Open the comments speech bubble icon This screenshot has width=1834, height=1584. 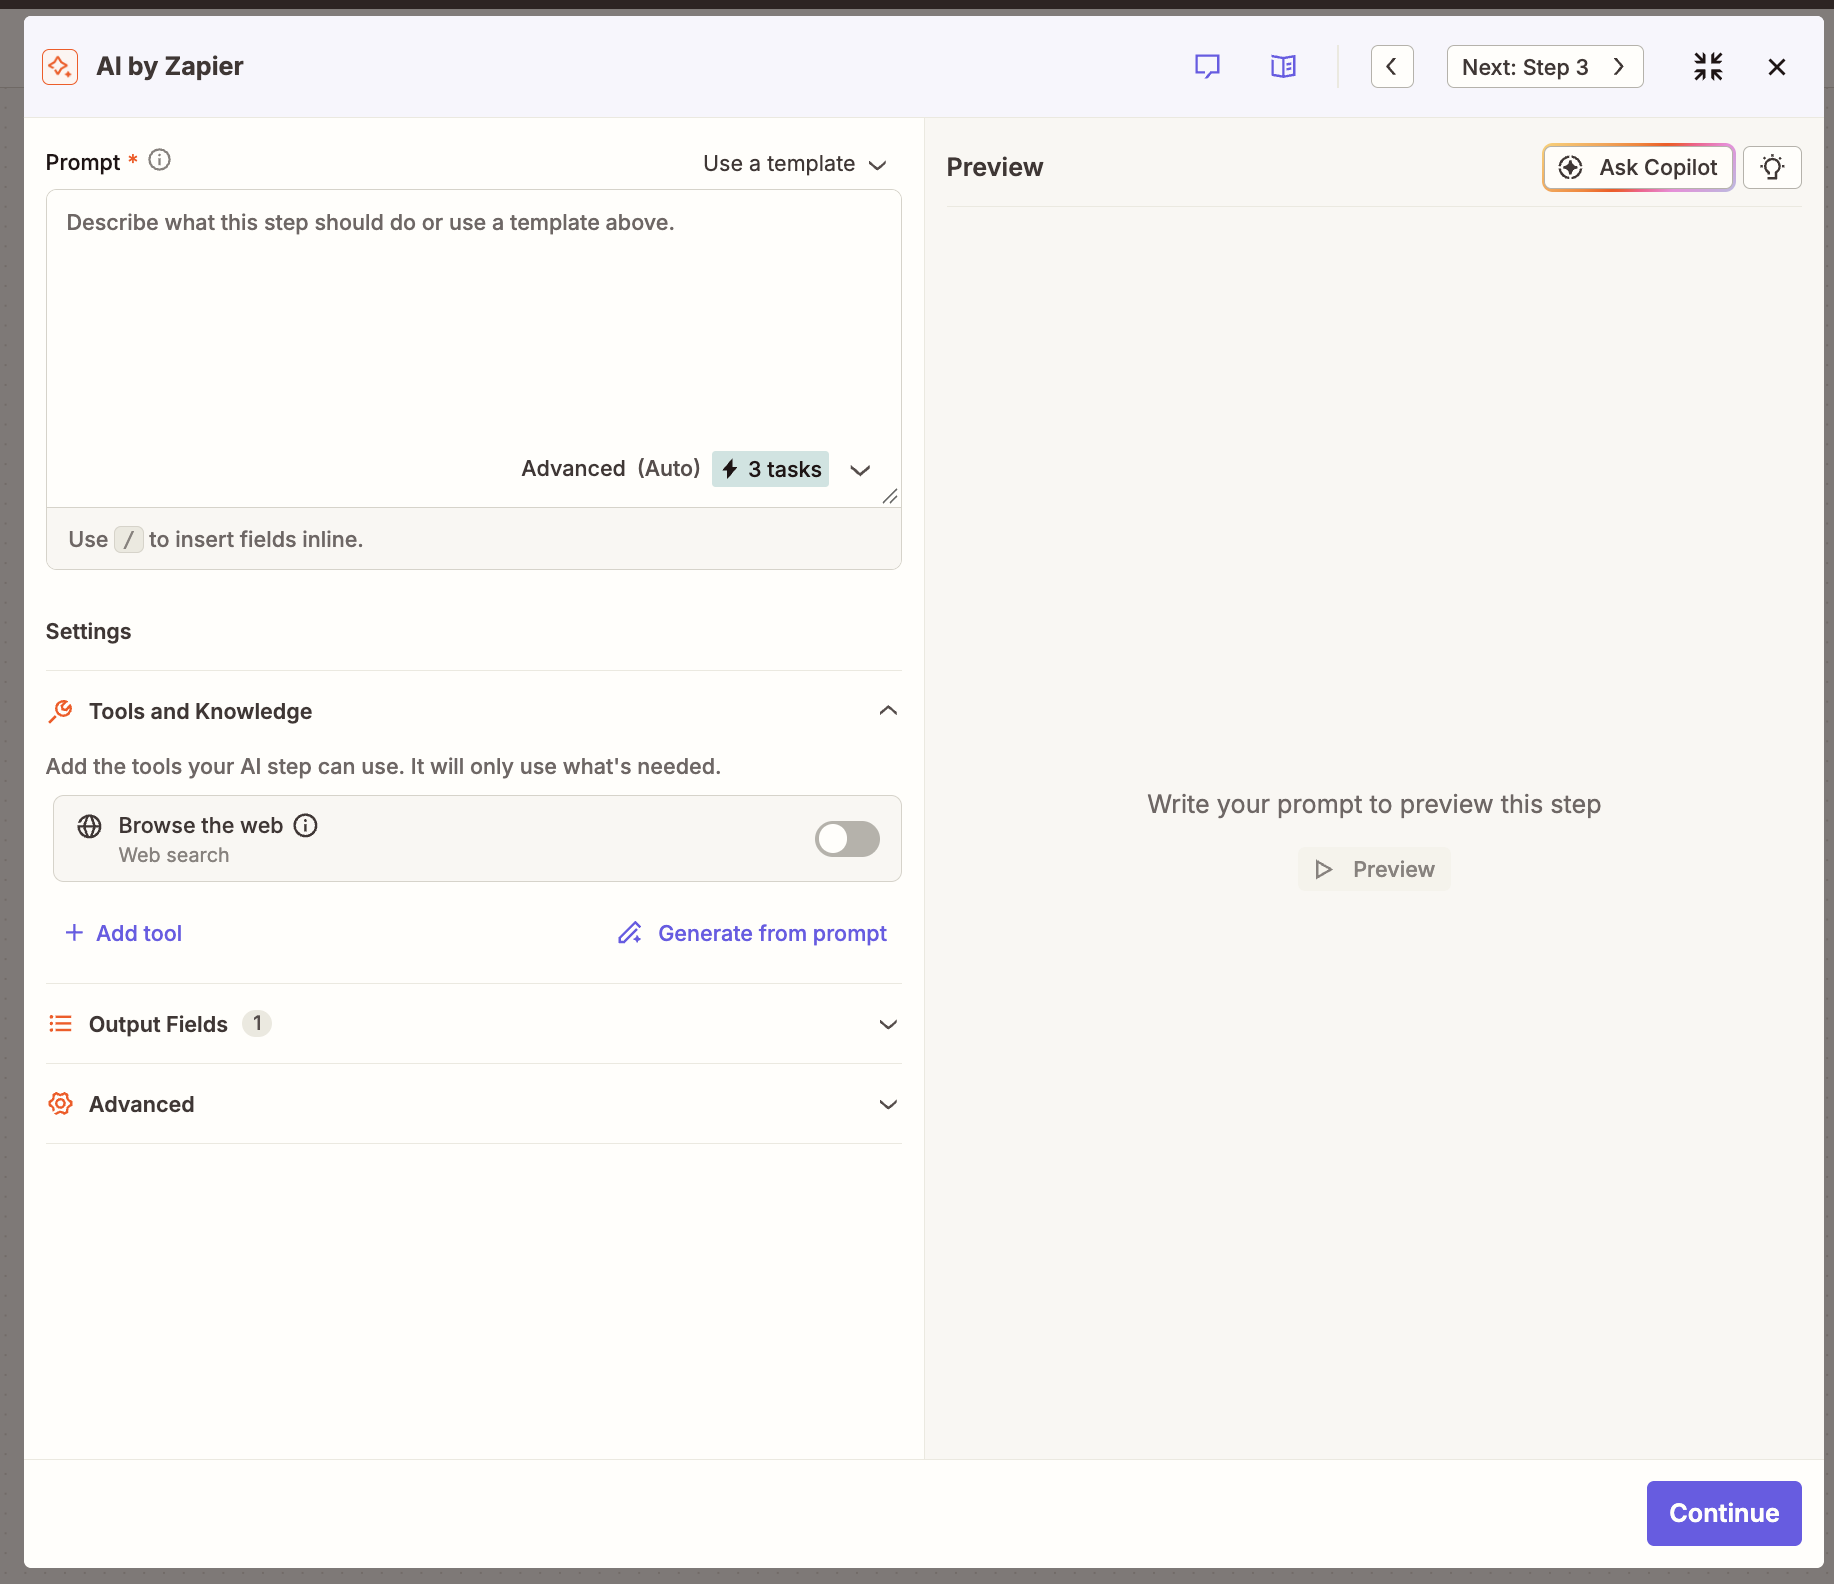pos(1207,67)
